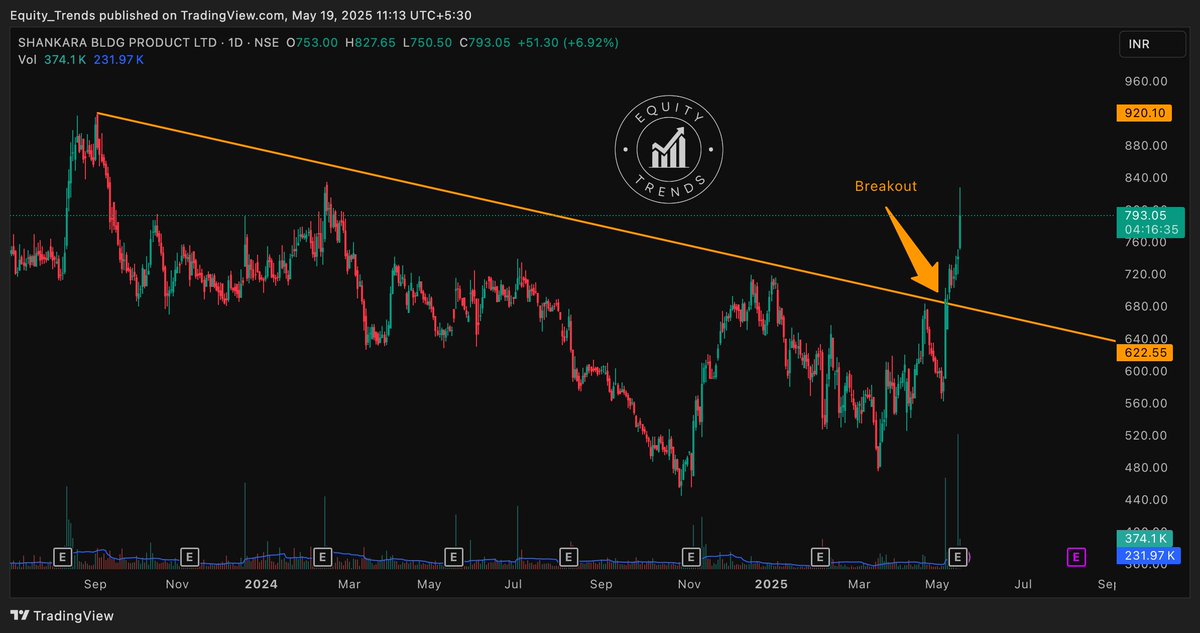Click the 560.00 price axis label
This screenshot has width=1200, height=633.
click(1146, 403)
